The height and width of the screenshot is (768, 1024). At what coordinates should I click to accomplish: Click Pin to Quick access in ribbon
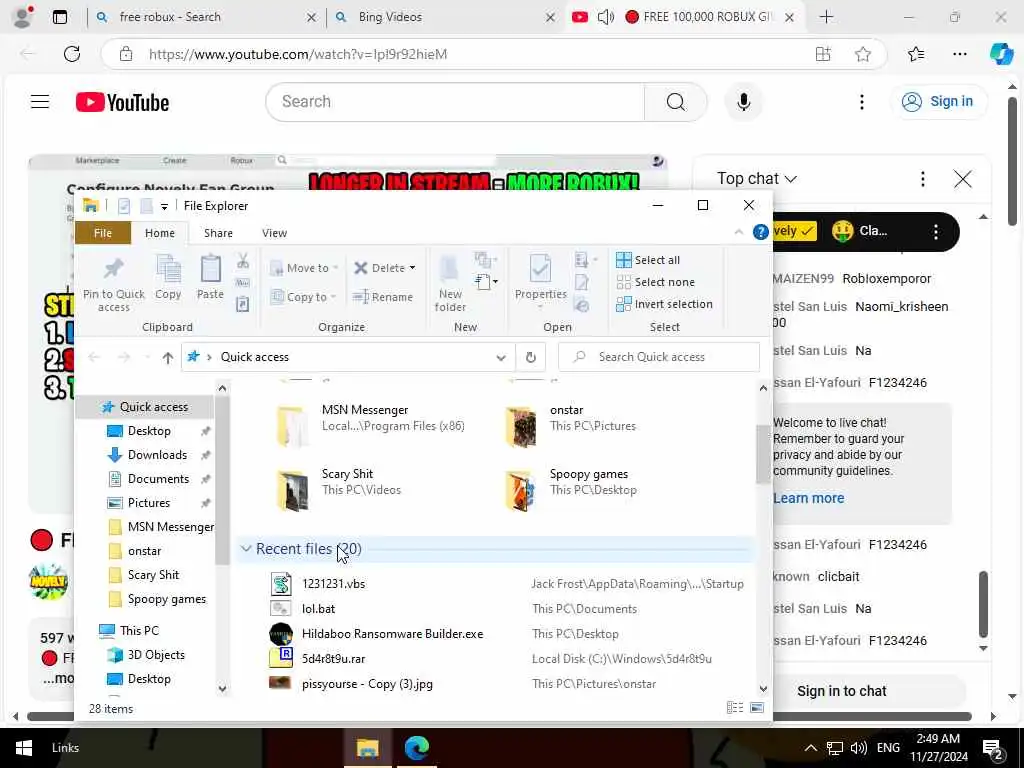coord(114,283)
